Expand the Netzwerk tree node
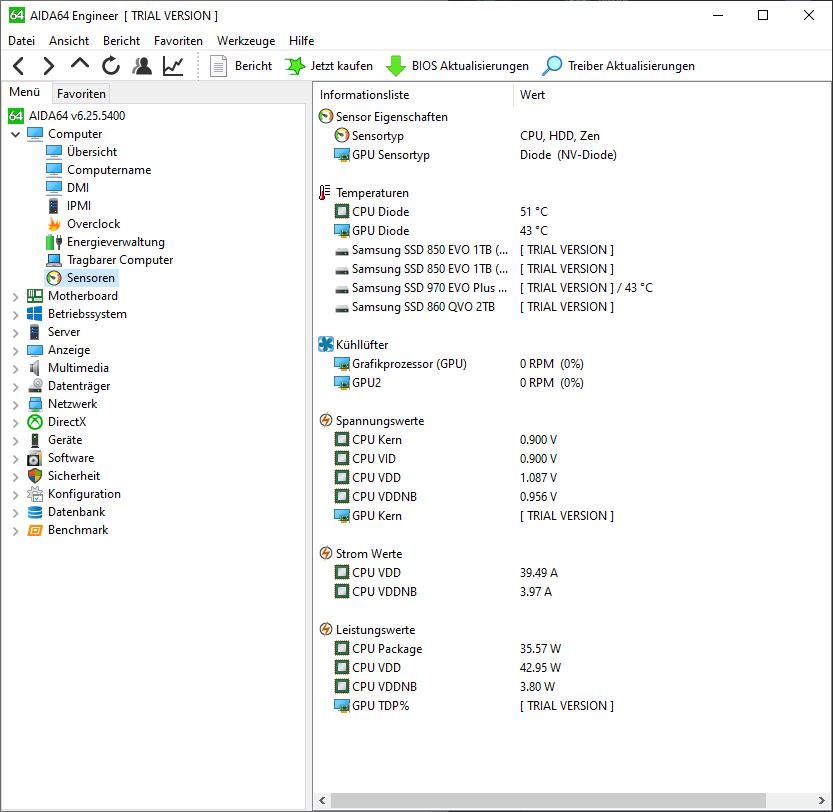 click(15, 405)
